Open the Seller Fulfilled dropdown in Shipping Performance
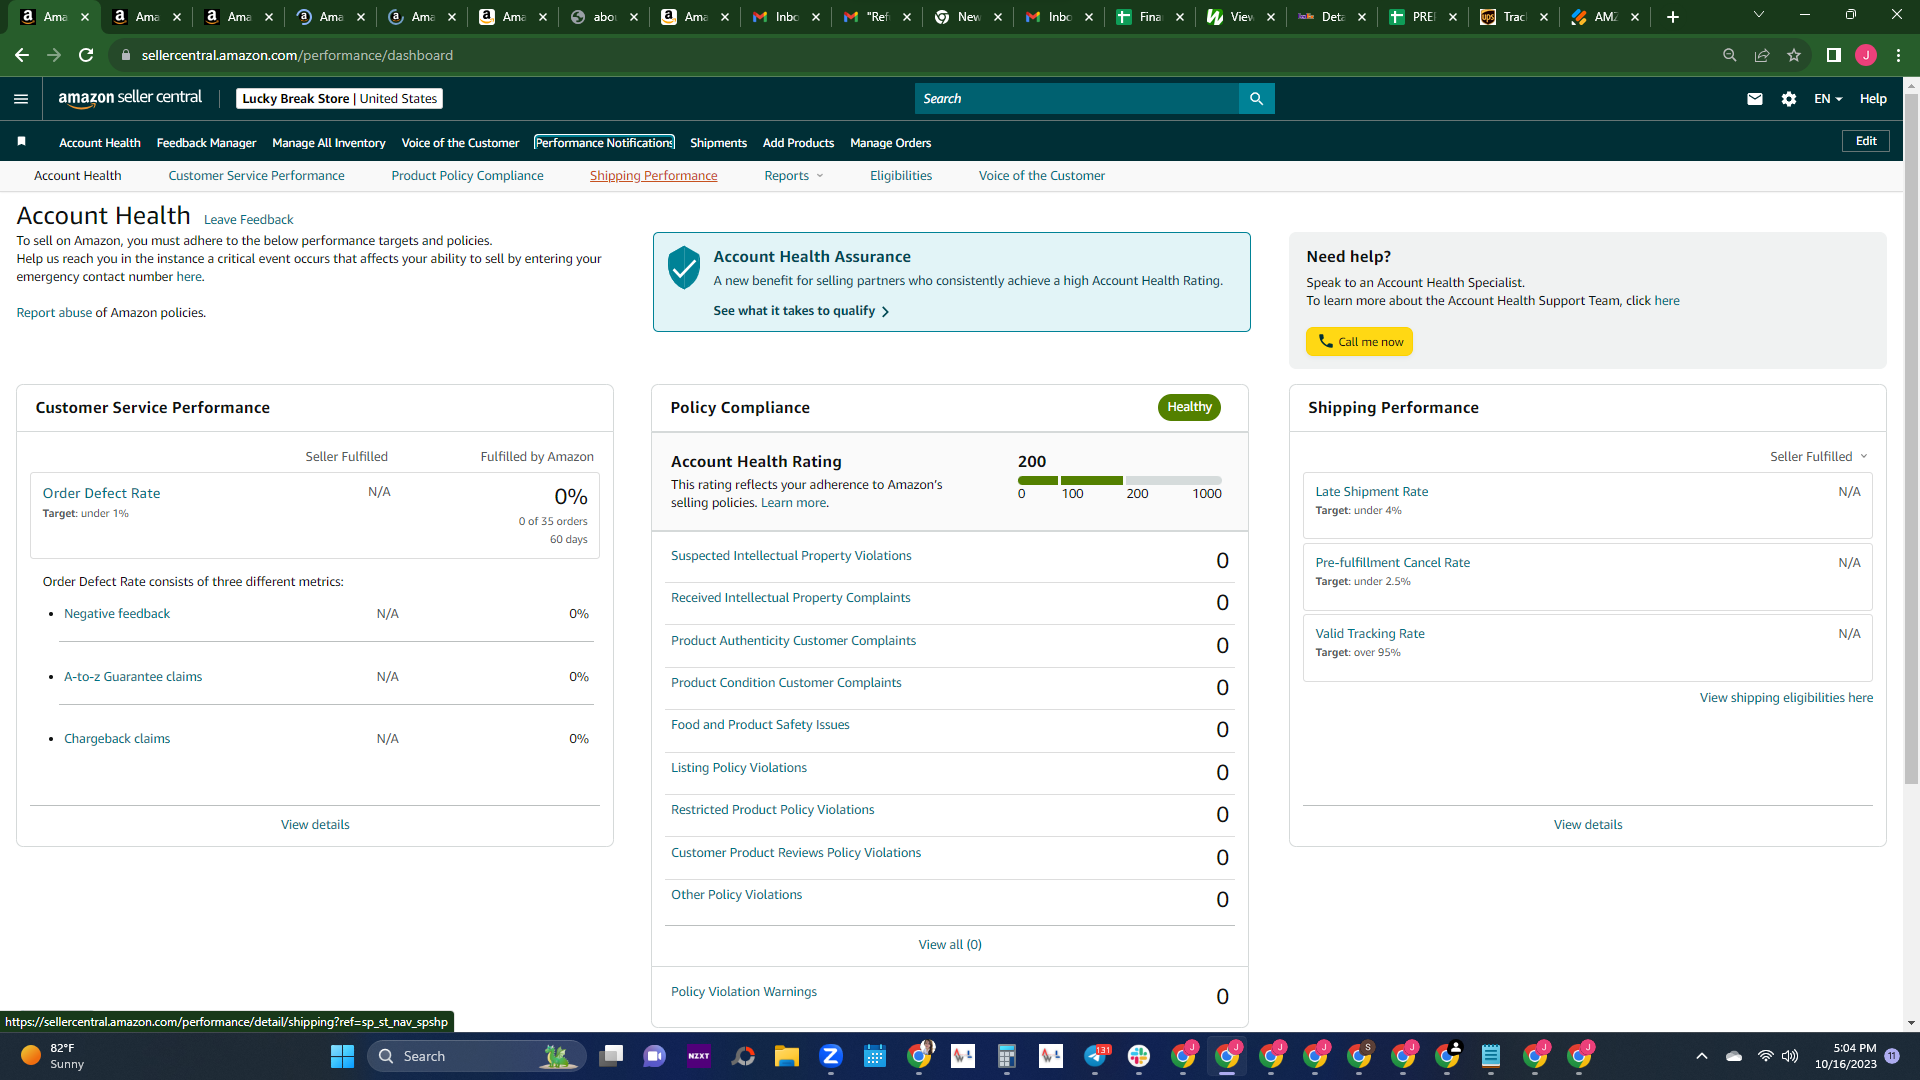Screen dimensions: 1920x1080 pyautogui.click(x=1819, y=456)
